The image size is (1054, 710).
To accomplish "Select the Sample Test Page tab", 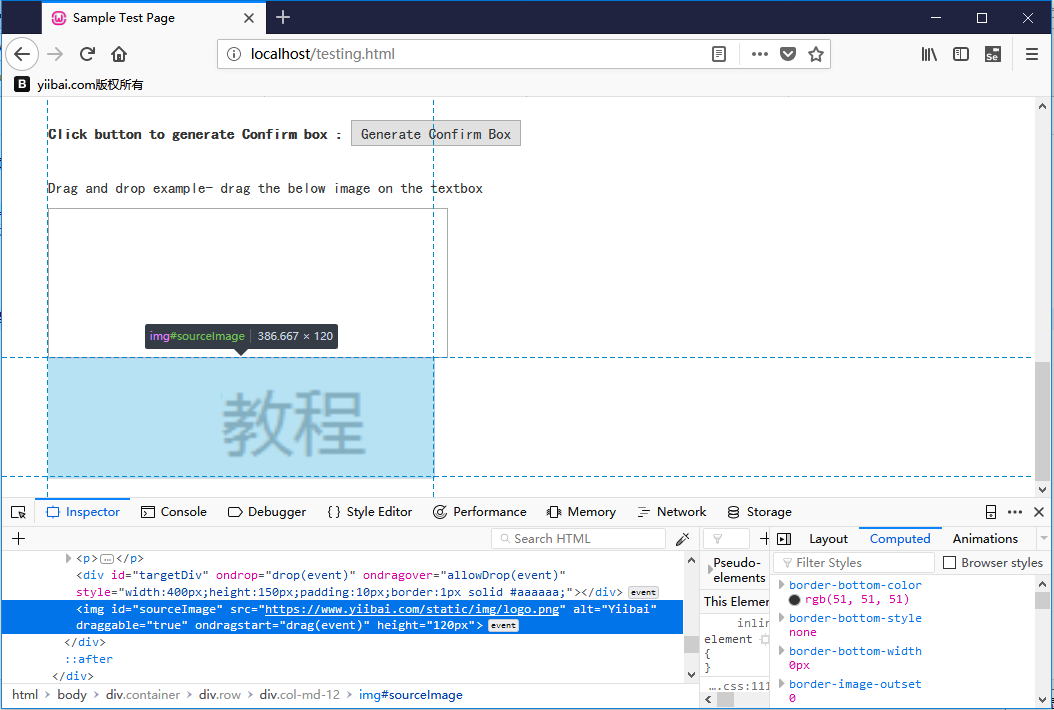I will 154,18.
